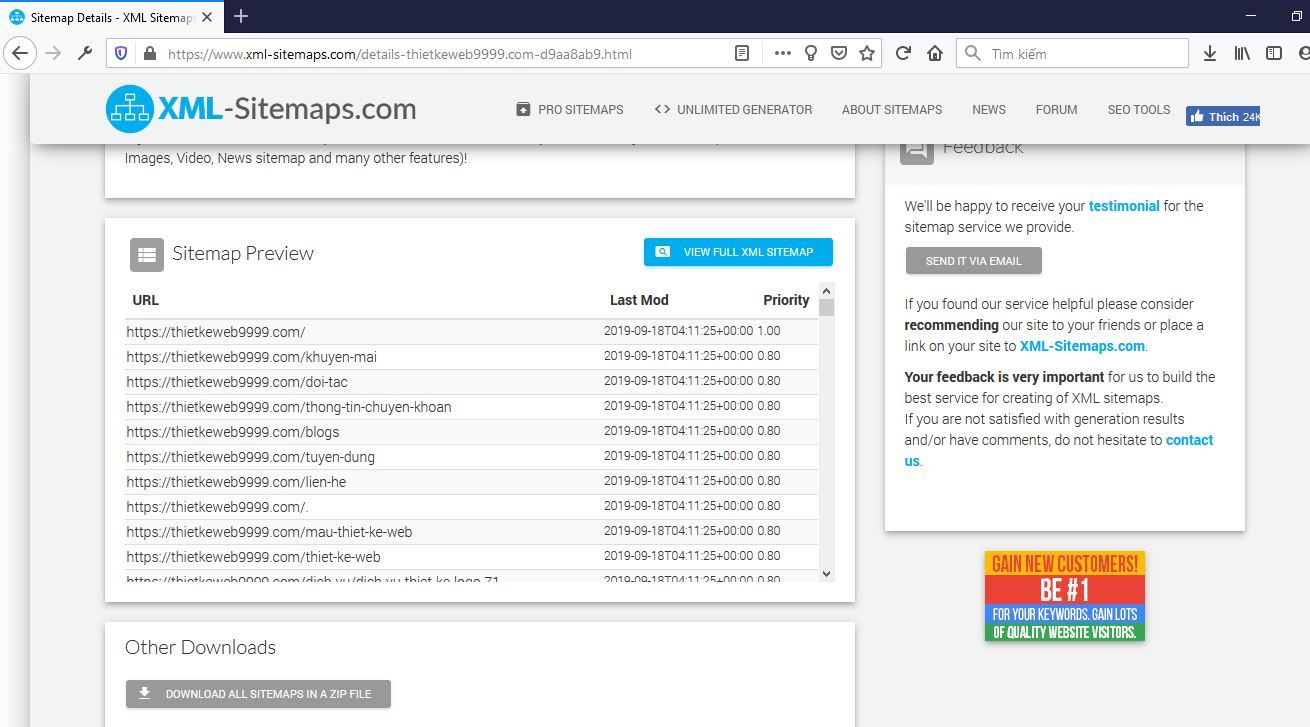Click SEND IT VIA EMAIL button

(974, 261)
